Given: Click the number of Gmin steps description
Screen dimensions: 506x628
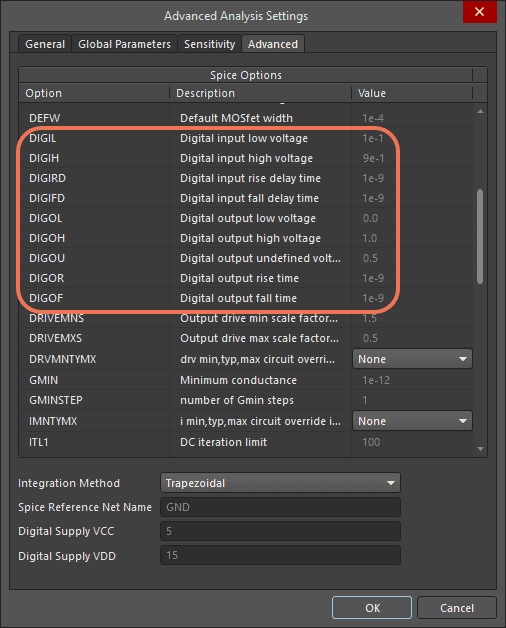Looking at the screenshot, I should (x=237, y=401).
